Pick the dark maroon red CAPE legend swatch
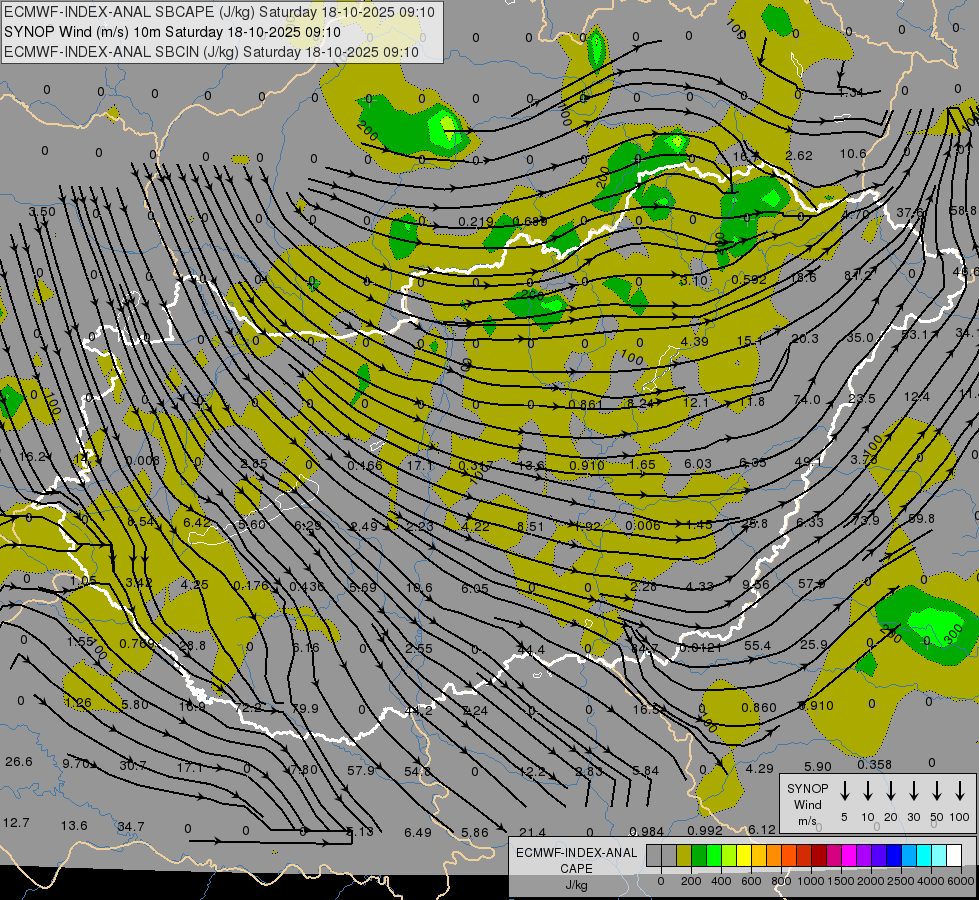Viewport: 979px width, 900px height. point(819,856)
